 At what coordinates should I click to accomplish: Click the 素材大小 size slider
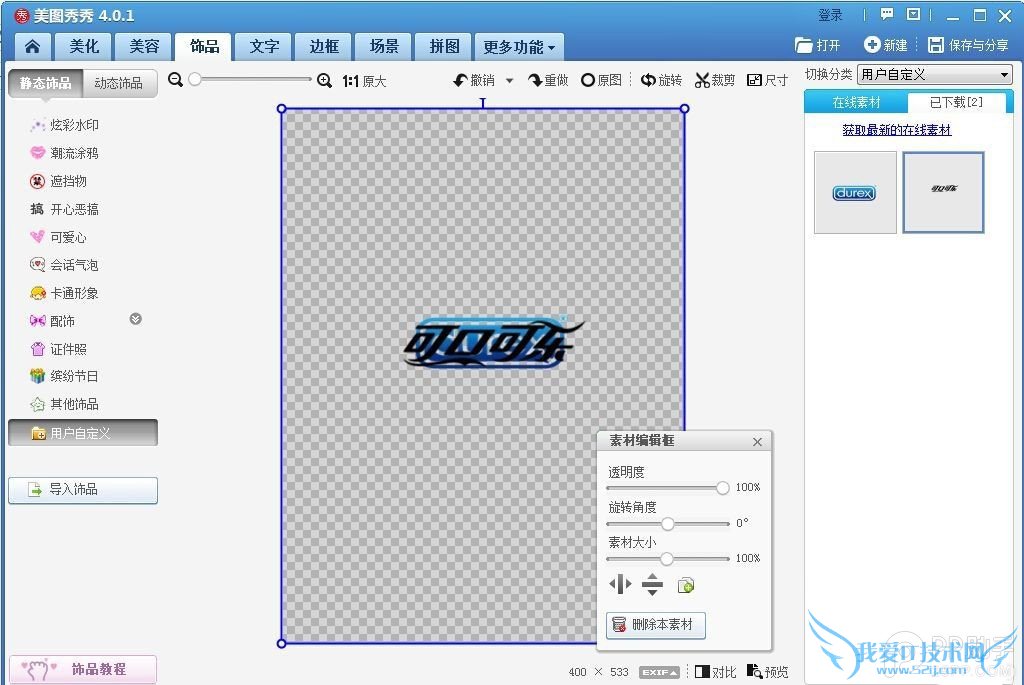(x=667, y=559)
